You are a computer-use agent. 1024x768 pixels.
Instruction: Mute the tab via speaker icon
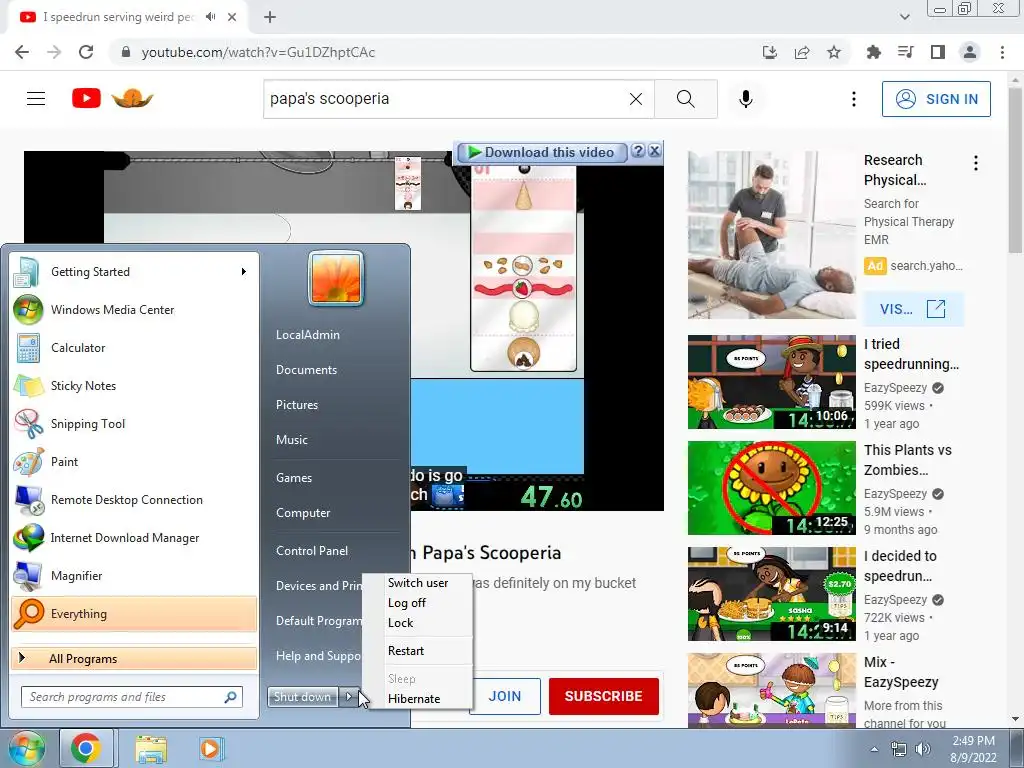[210, 17]
